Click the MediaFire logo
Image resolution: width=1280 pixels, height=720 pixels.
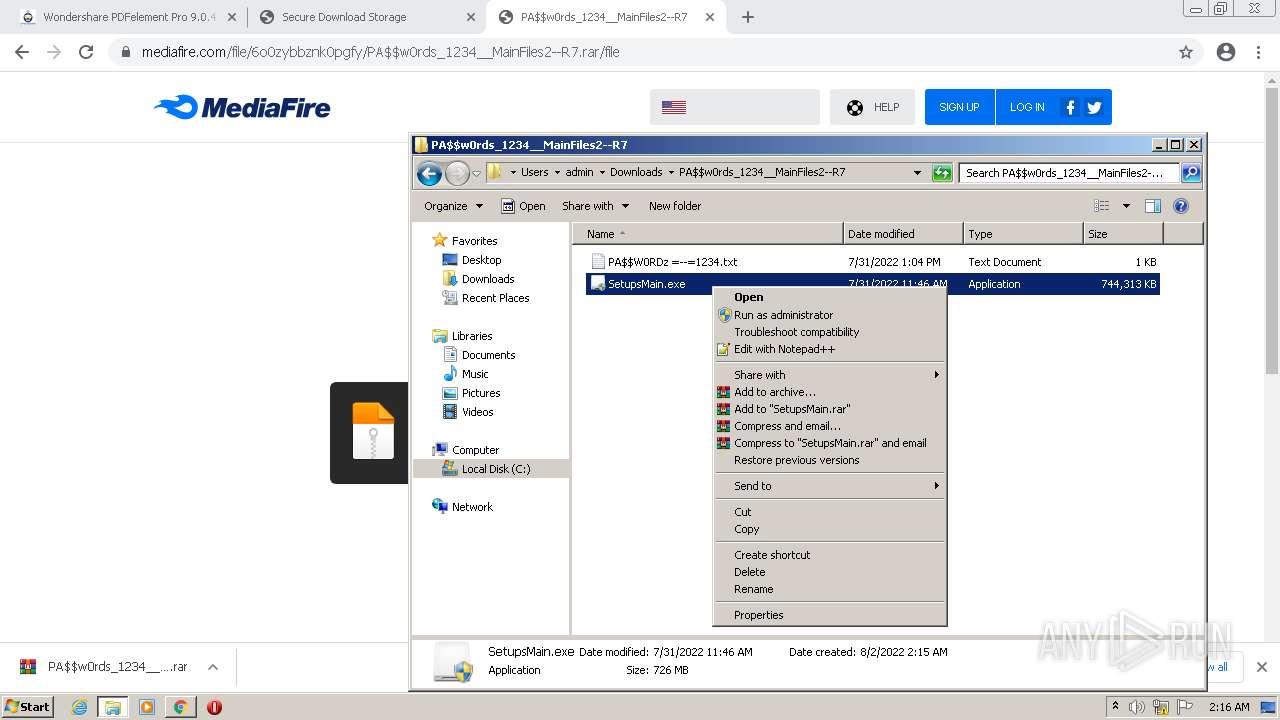click(x=242, y=107)
